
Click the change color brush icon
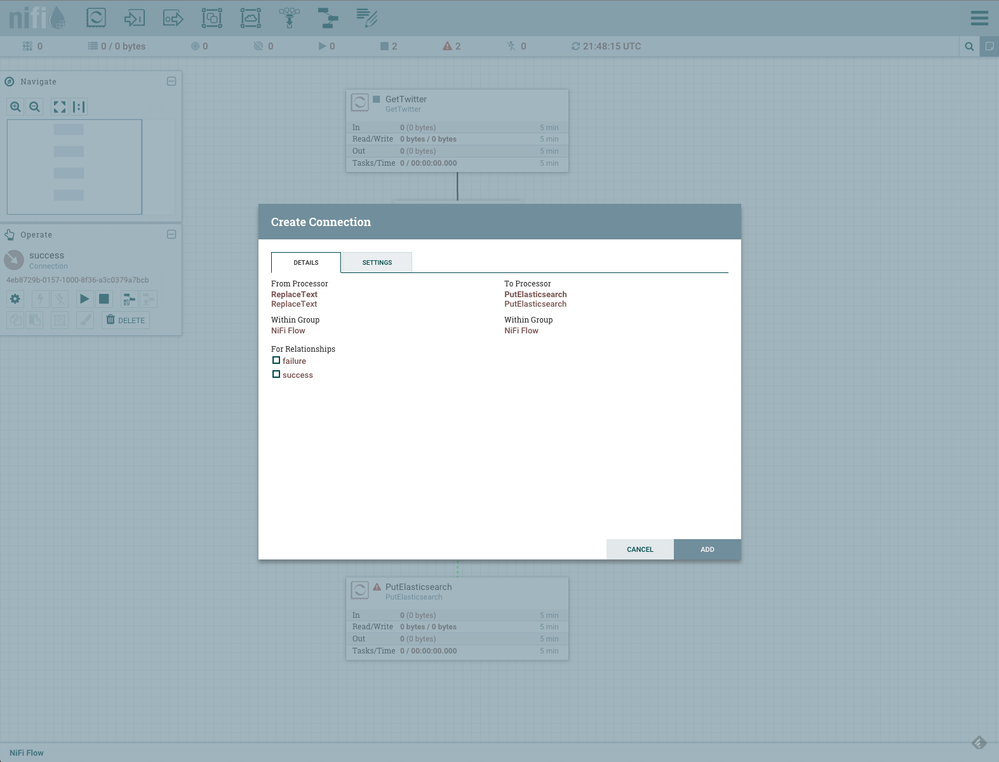pyautogui.click(x=85, y=320)
